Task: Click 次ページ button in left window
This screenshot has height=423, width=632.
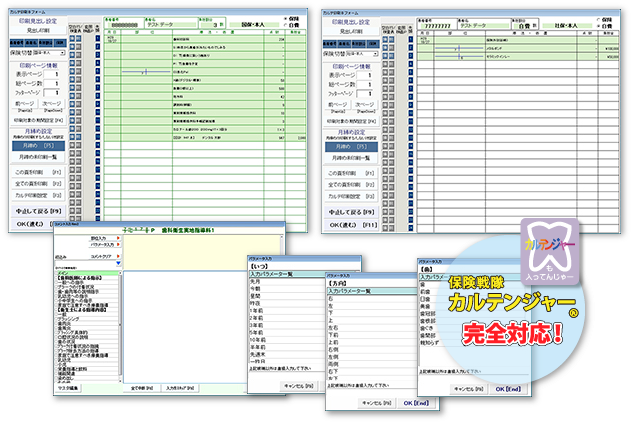Action: click(52, 104)
